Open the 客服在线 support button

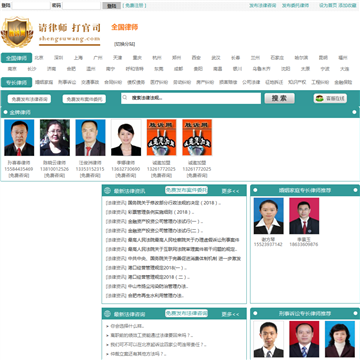(330, 98)
